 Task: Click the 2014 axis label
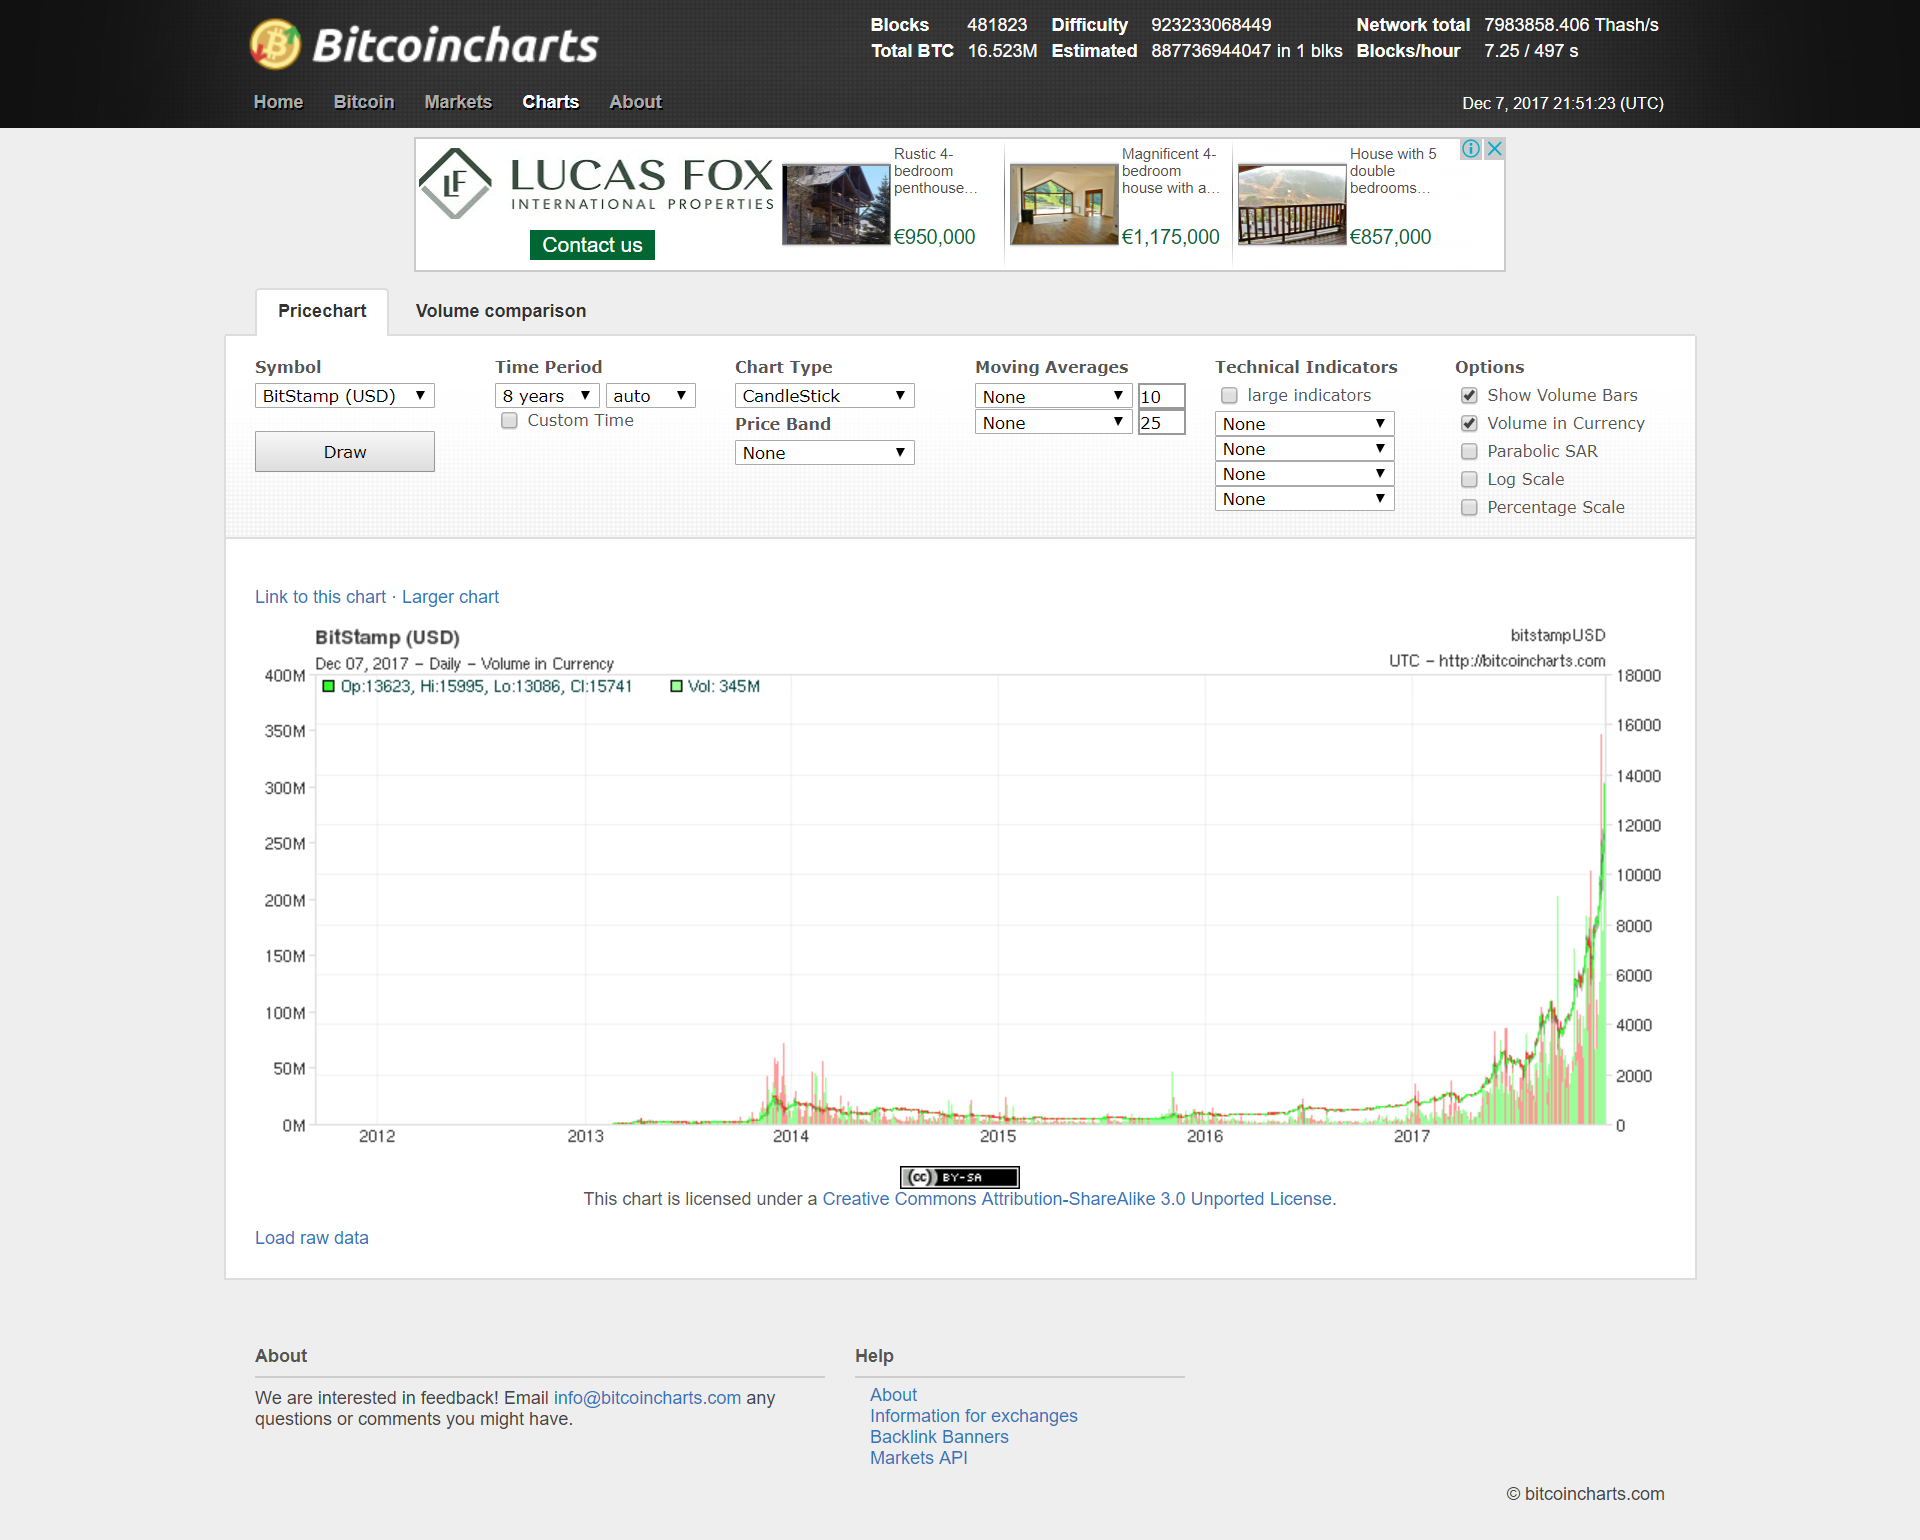791,1136
